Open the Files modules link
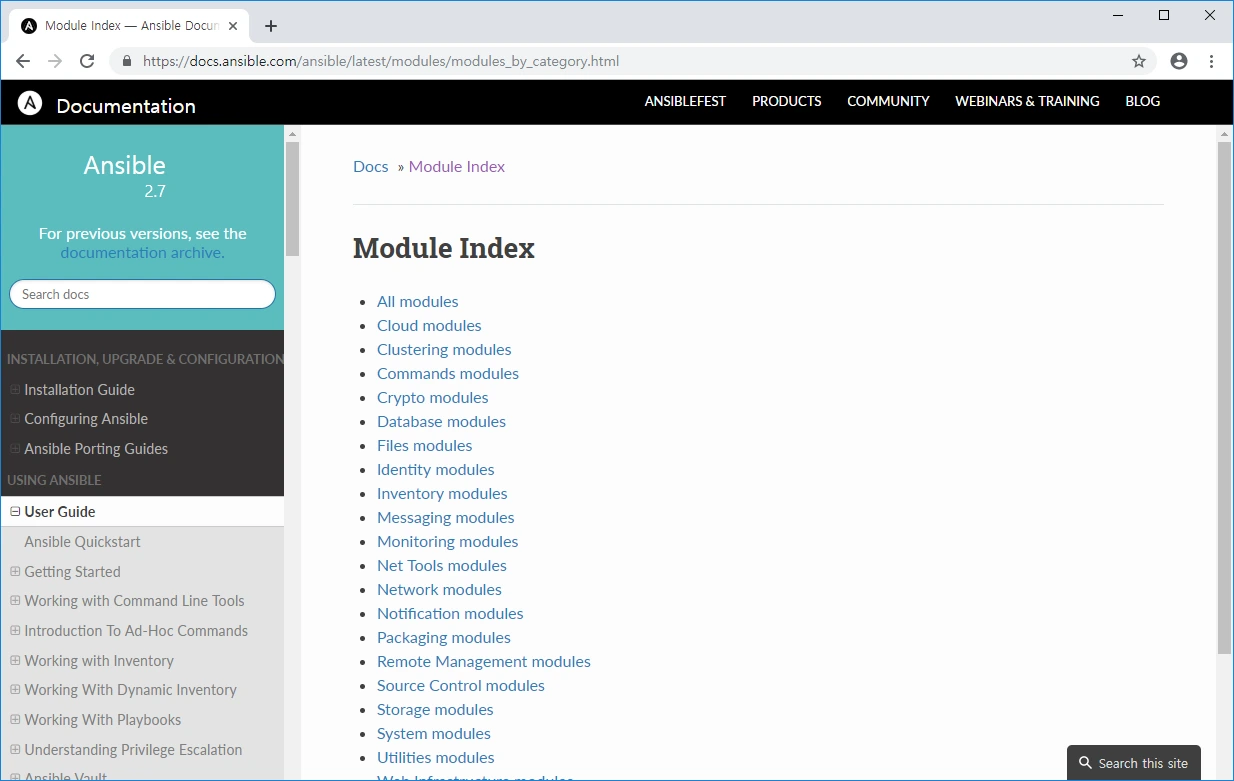This screenshot has width=1234, height=781. [x=424, y=445]
